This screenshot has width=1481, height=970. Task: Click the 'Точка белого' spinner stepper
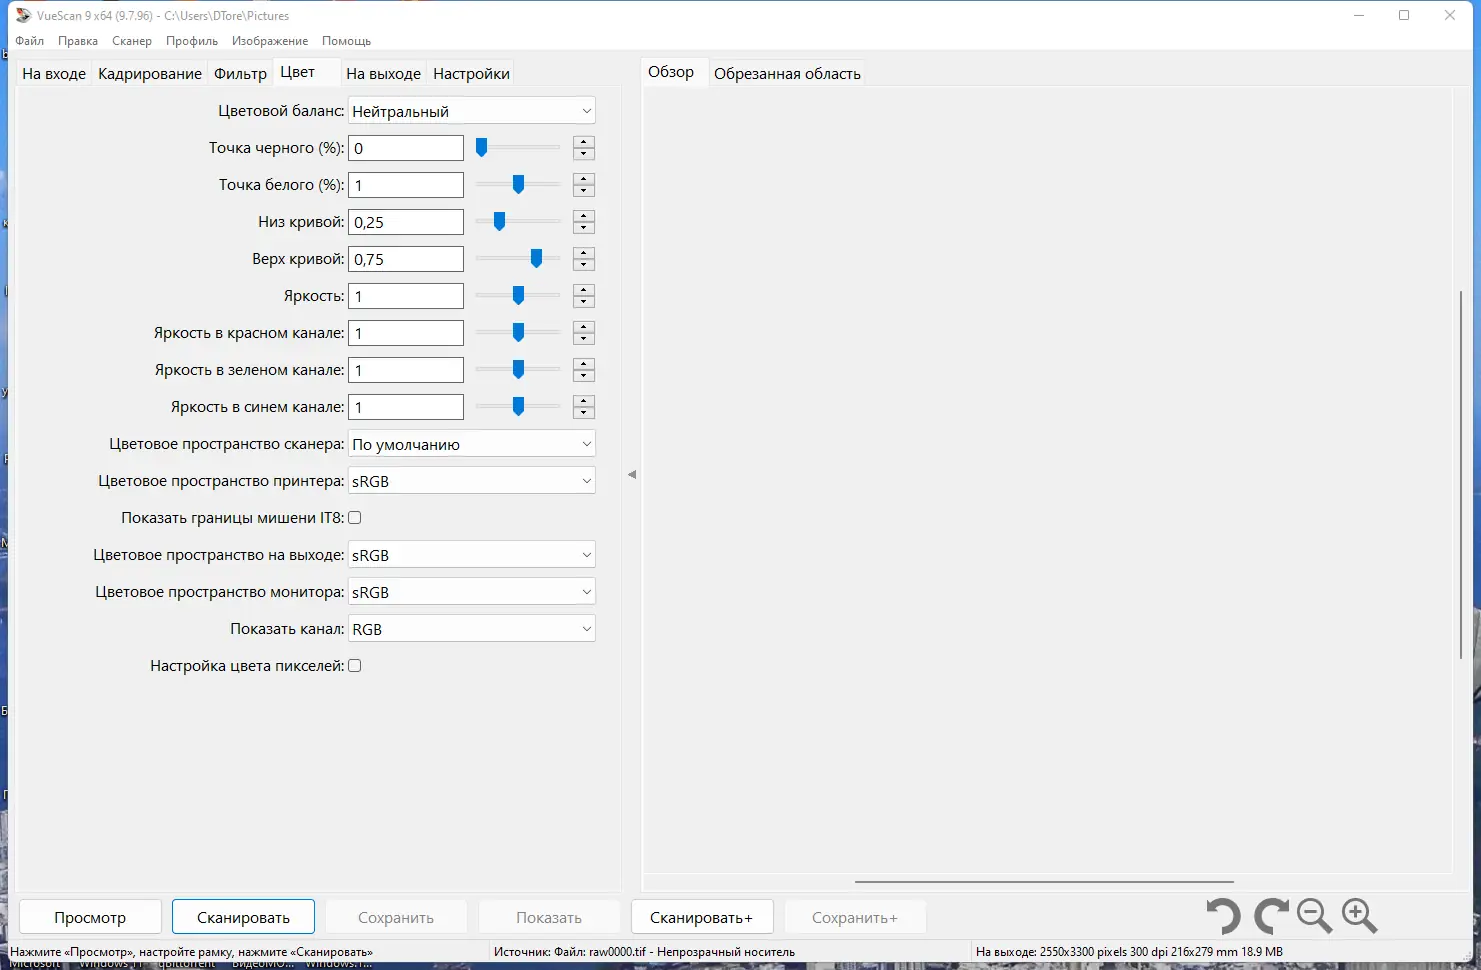(x=584, y=185)
